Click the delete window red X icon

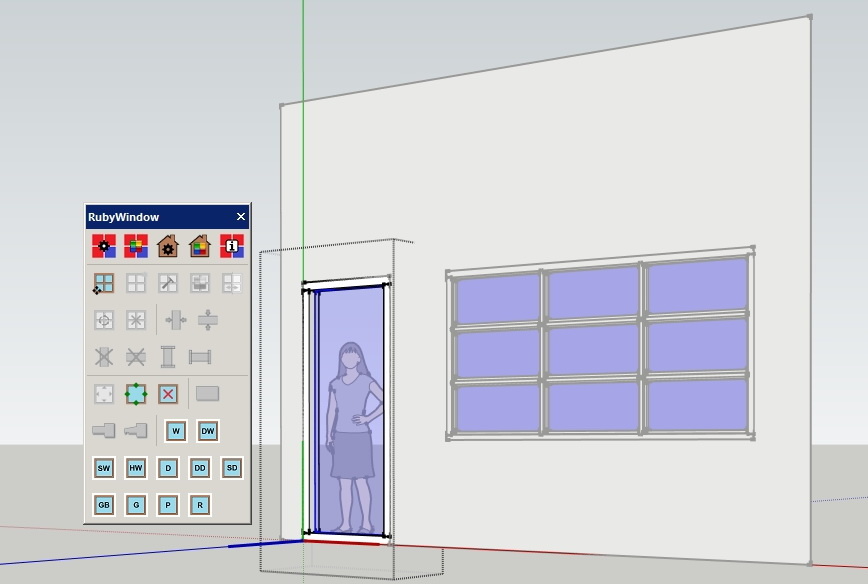click(168, 394)
